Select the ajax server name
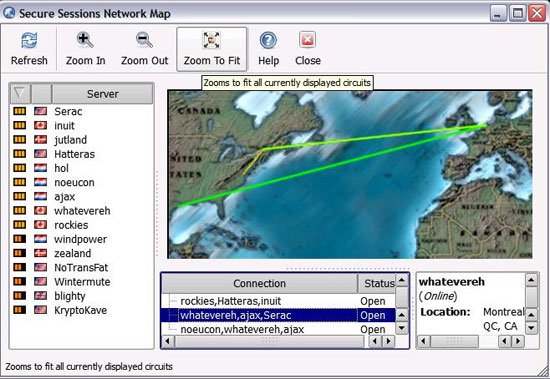This screenshot has height=379, width=550. [x=65, y=197]
